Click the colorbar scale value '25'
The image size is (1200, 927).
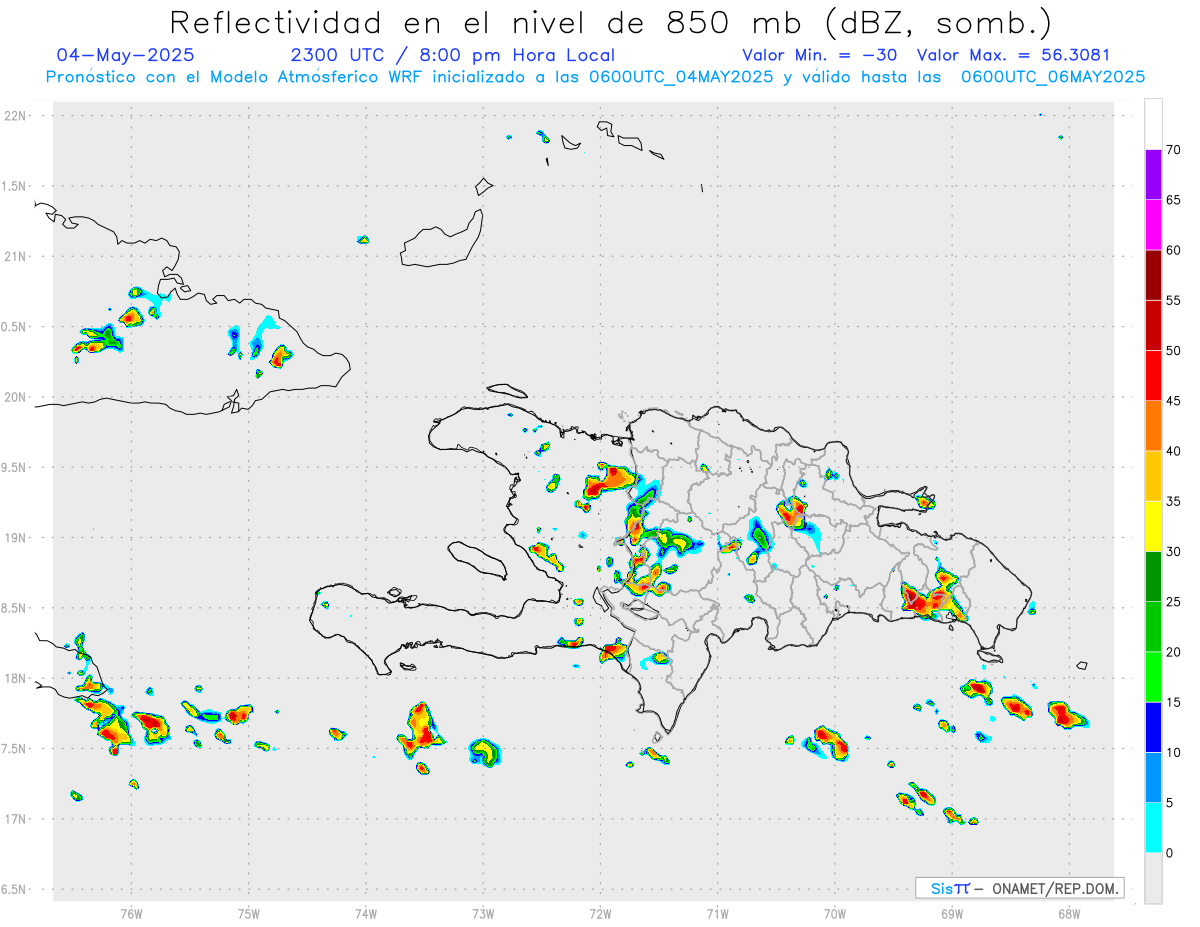click(x=1173, y=602)
